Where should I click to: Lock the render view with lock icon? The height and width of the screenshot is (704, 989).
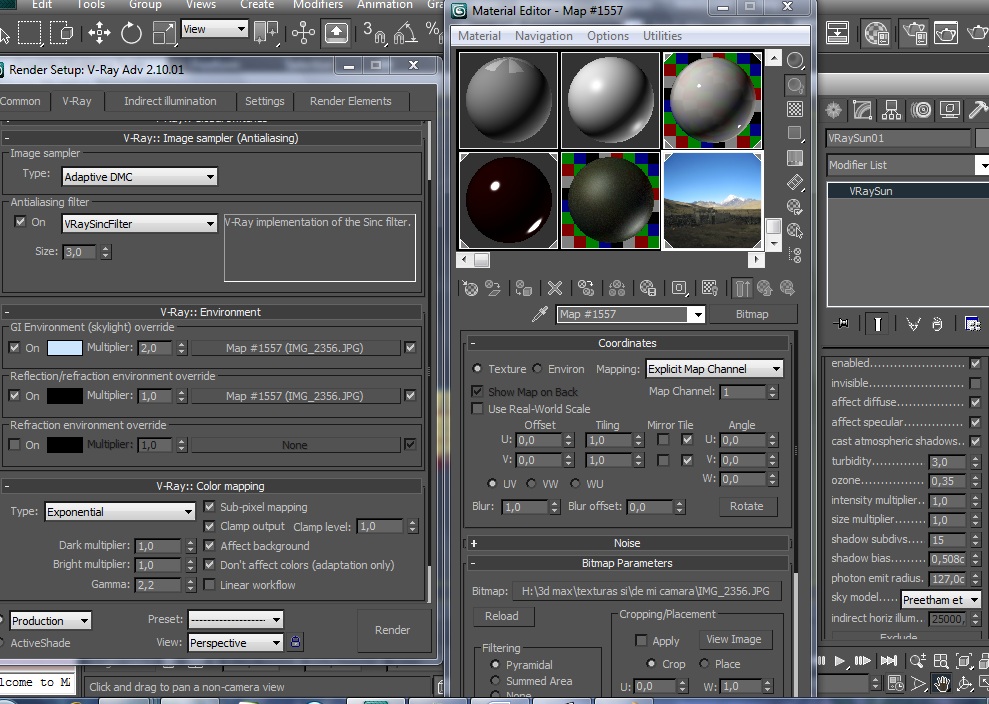coord(295,642)
